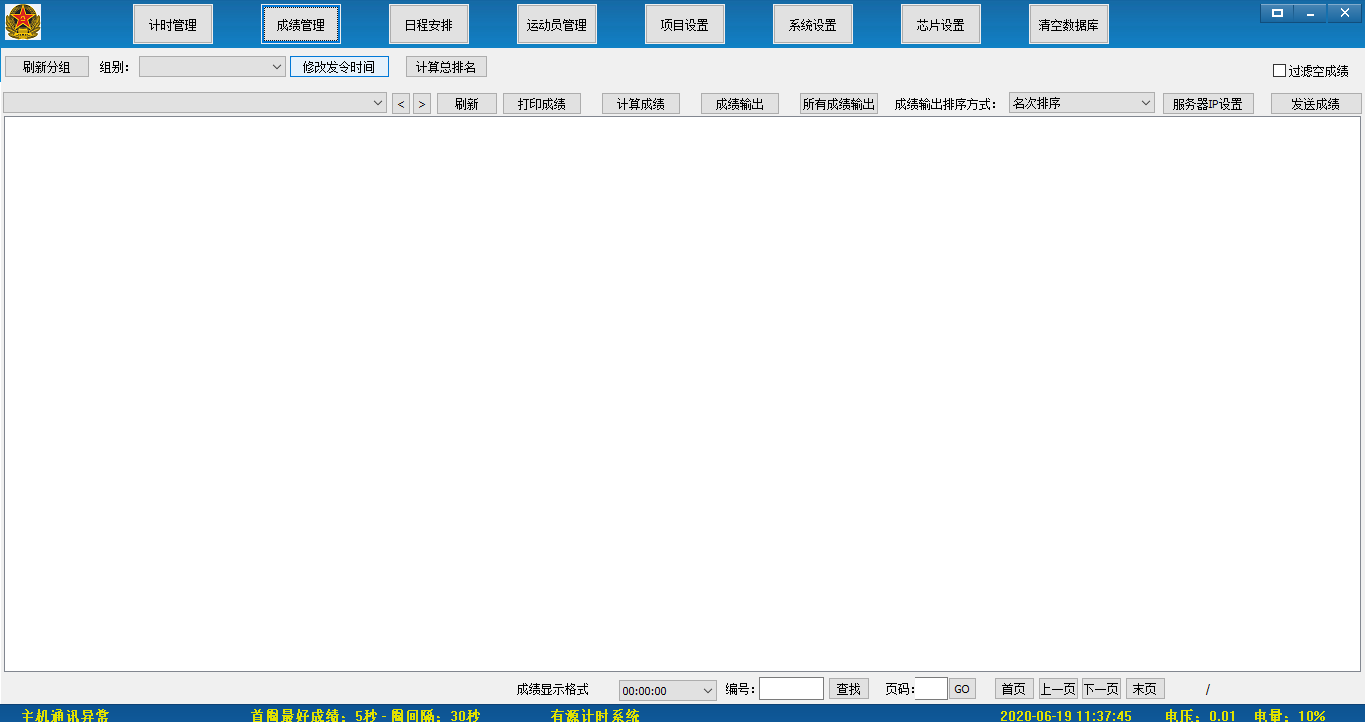
Task: Click the 打印成绩 button
Action: coord(542,104)
